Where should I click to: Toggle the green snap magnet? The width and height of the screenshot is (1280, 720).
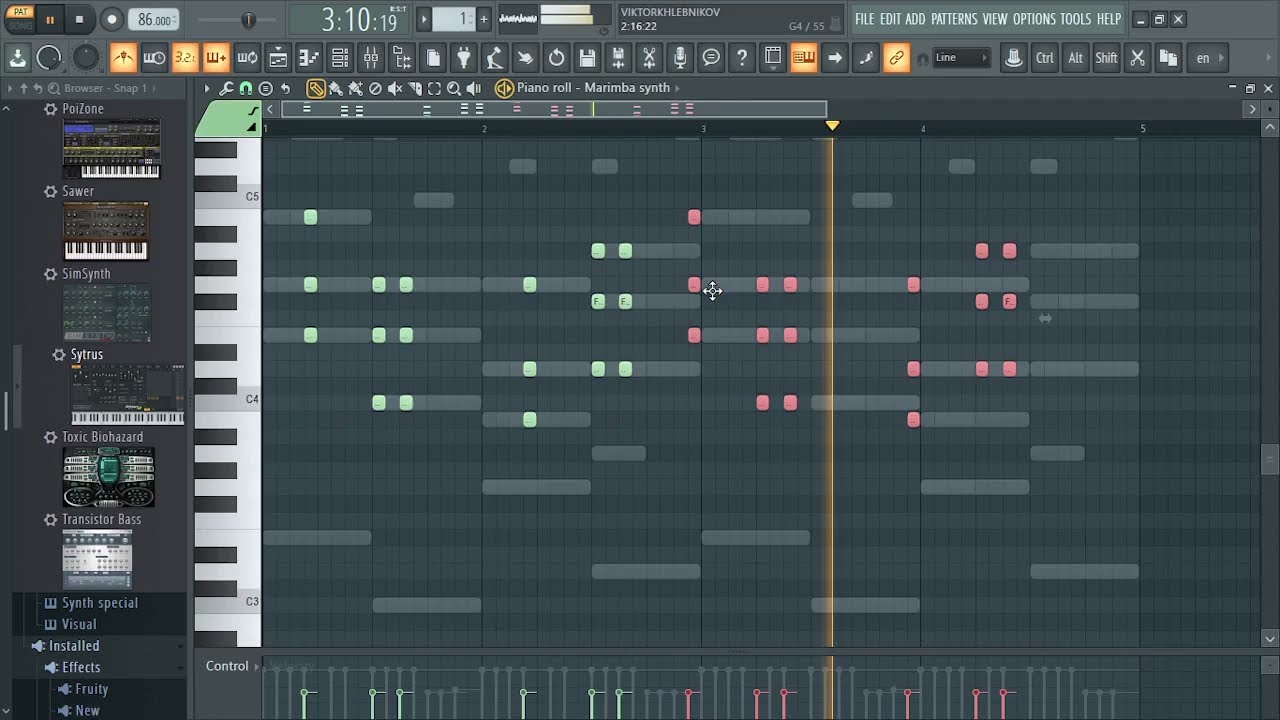pos(246,88)
